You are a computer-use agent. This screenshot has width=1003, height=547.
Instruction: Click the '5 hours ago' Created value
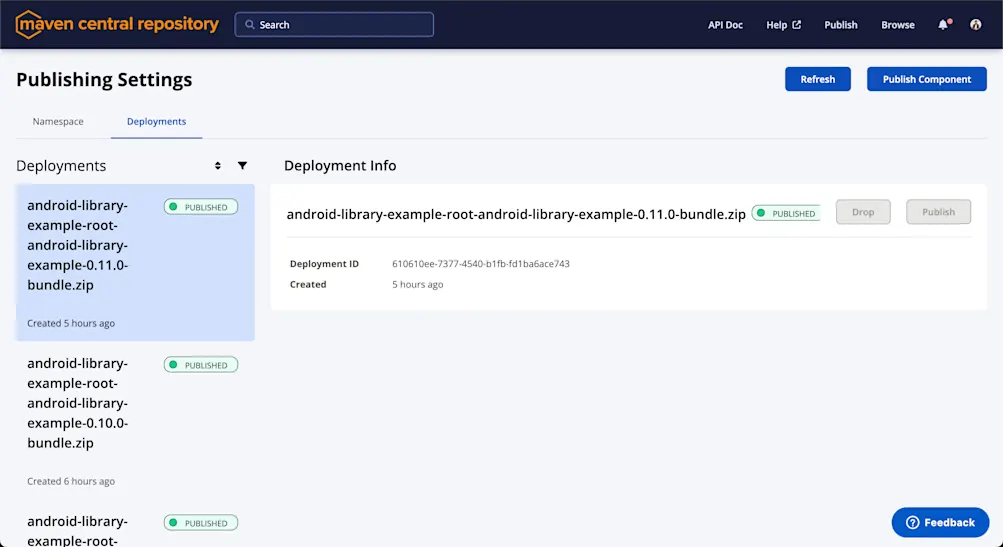pyautogui.click(x=418, y=285)
